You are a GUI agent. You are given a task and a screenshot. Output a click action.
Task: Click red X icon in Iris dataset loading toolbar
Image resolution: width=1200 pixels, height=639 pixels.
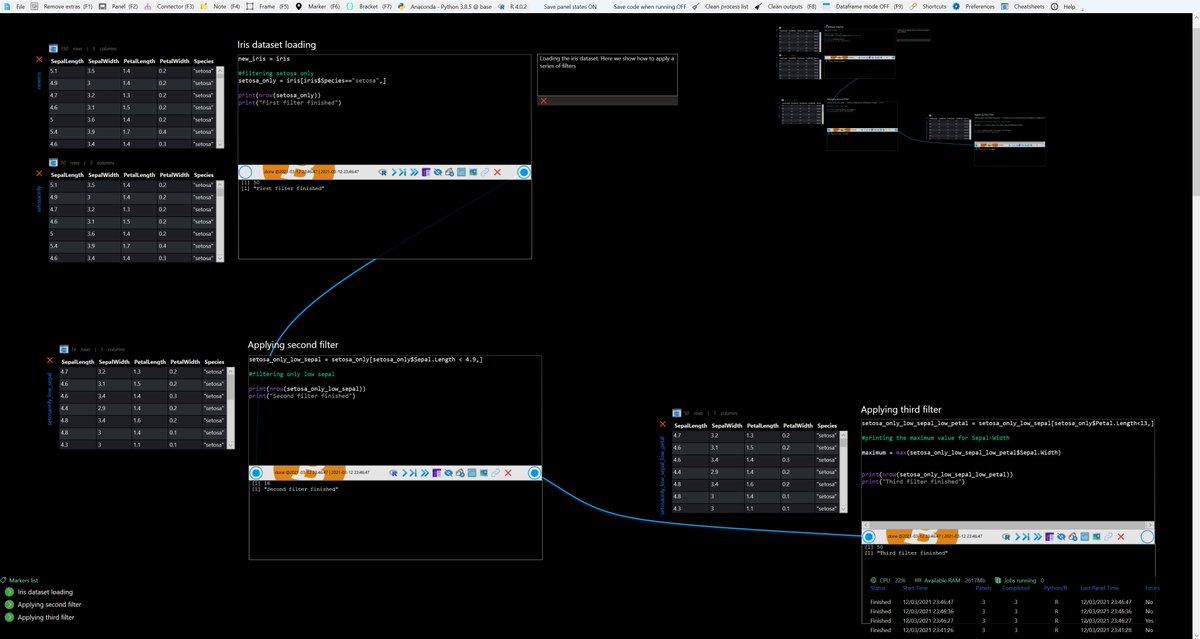[x=497, y=172]
